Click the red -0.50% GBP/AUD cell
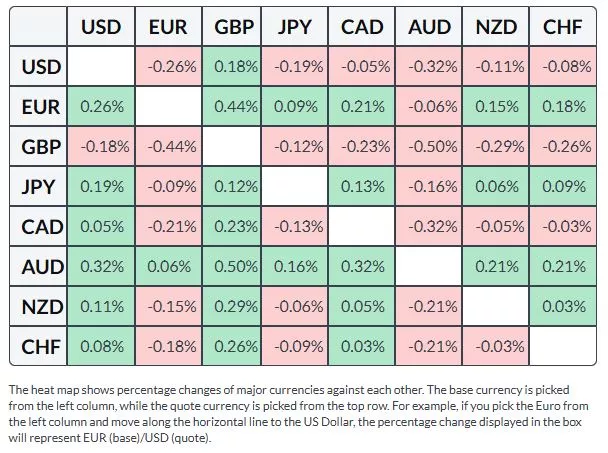This screenshot has width=608, height=453. (x=431, y=146)
